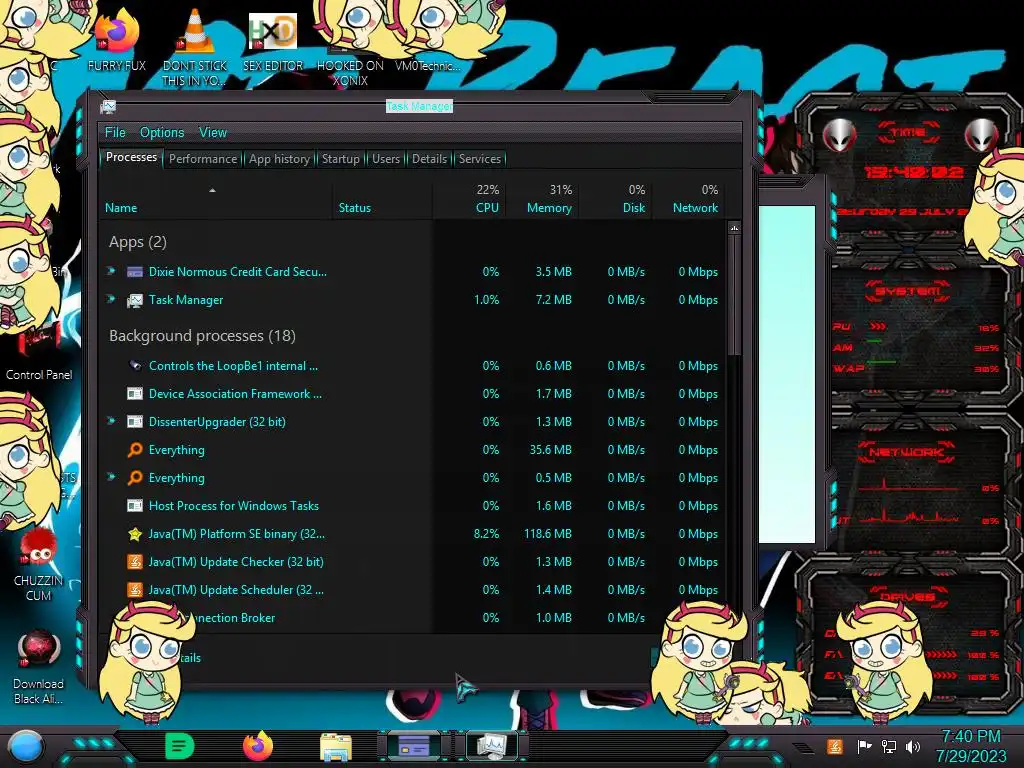This screenshot has width=1024, height=768.
Task: Click the Task Manager taskbar button
Action: (x=491, y=746)
